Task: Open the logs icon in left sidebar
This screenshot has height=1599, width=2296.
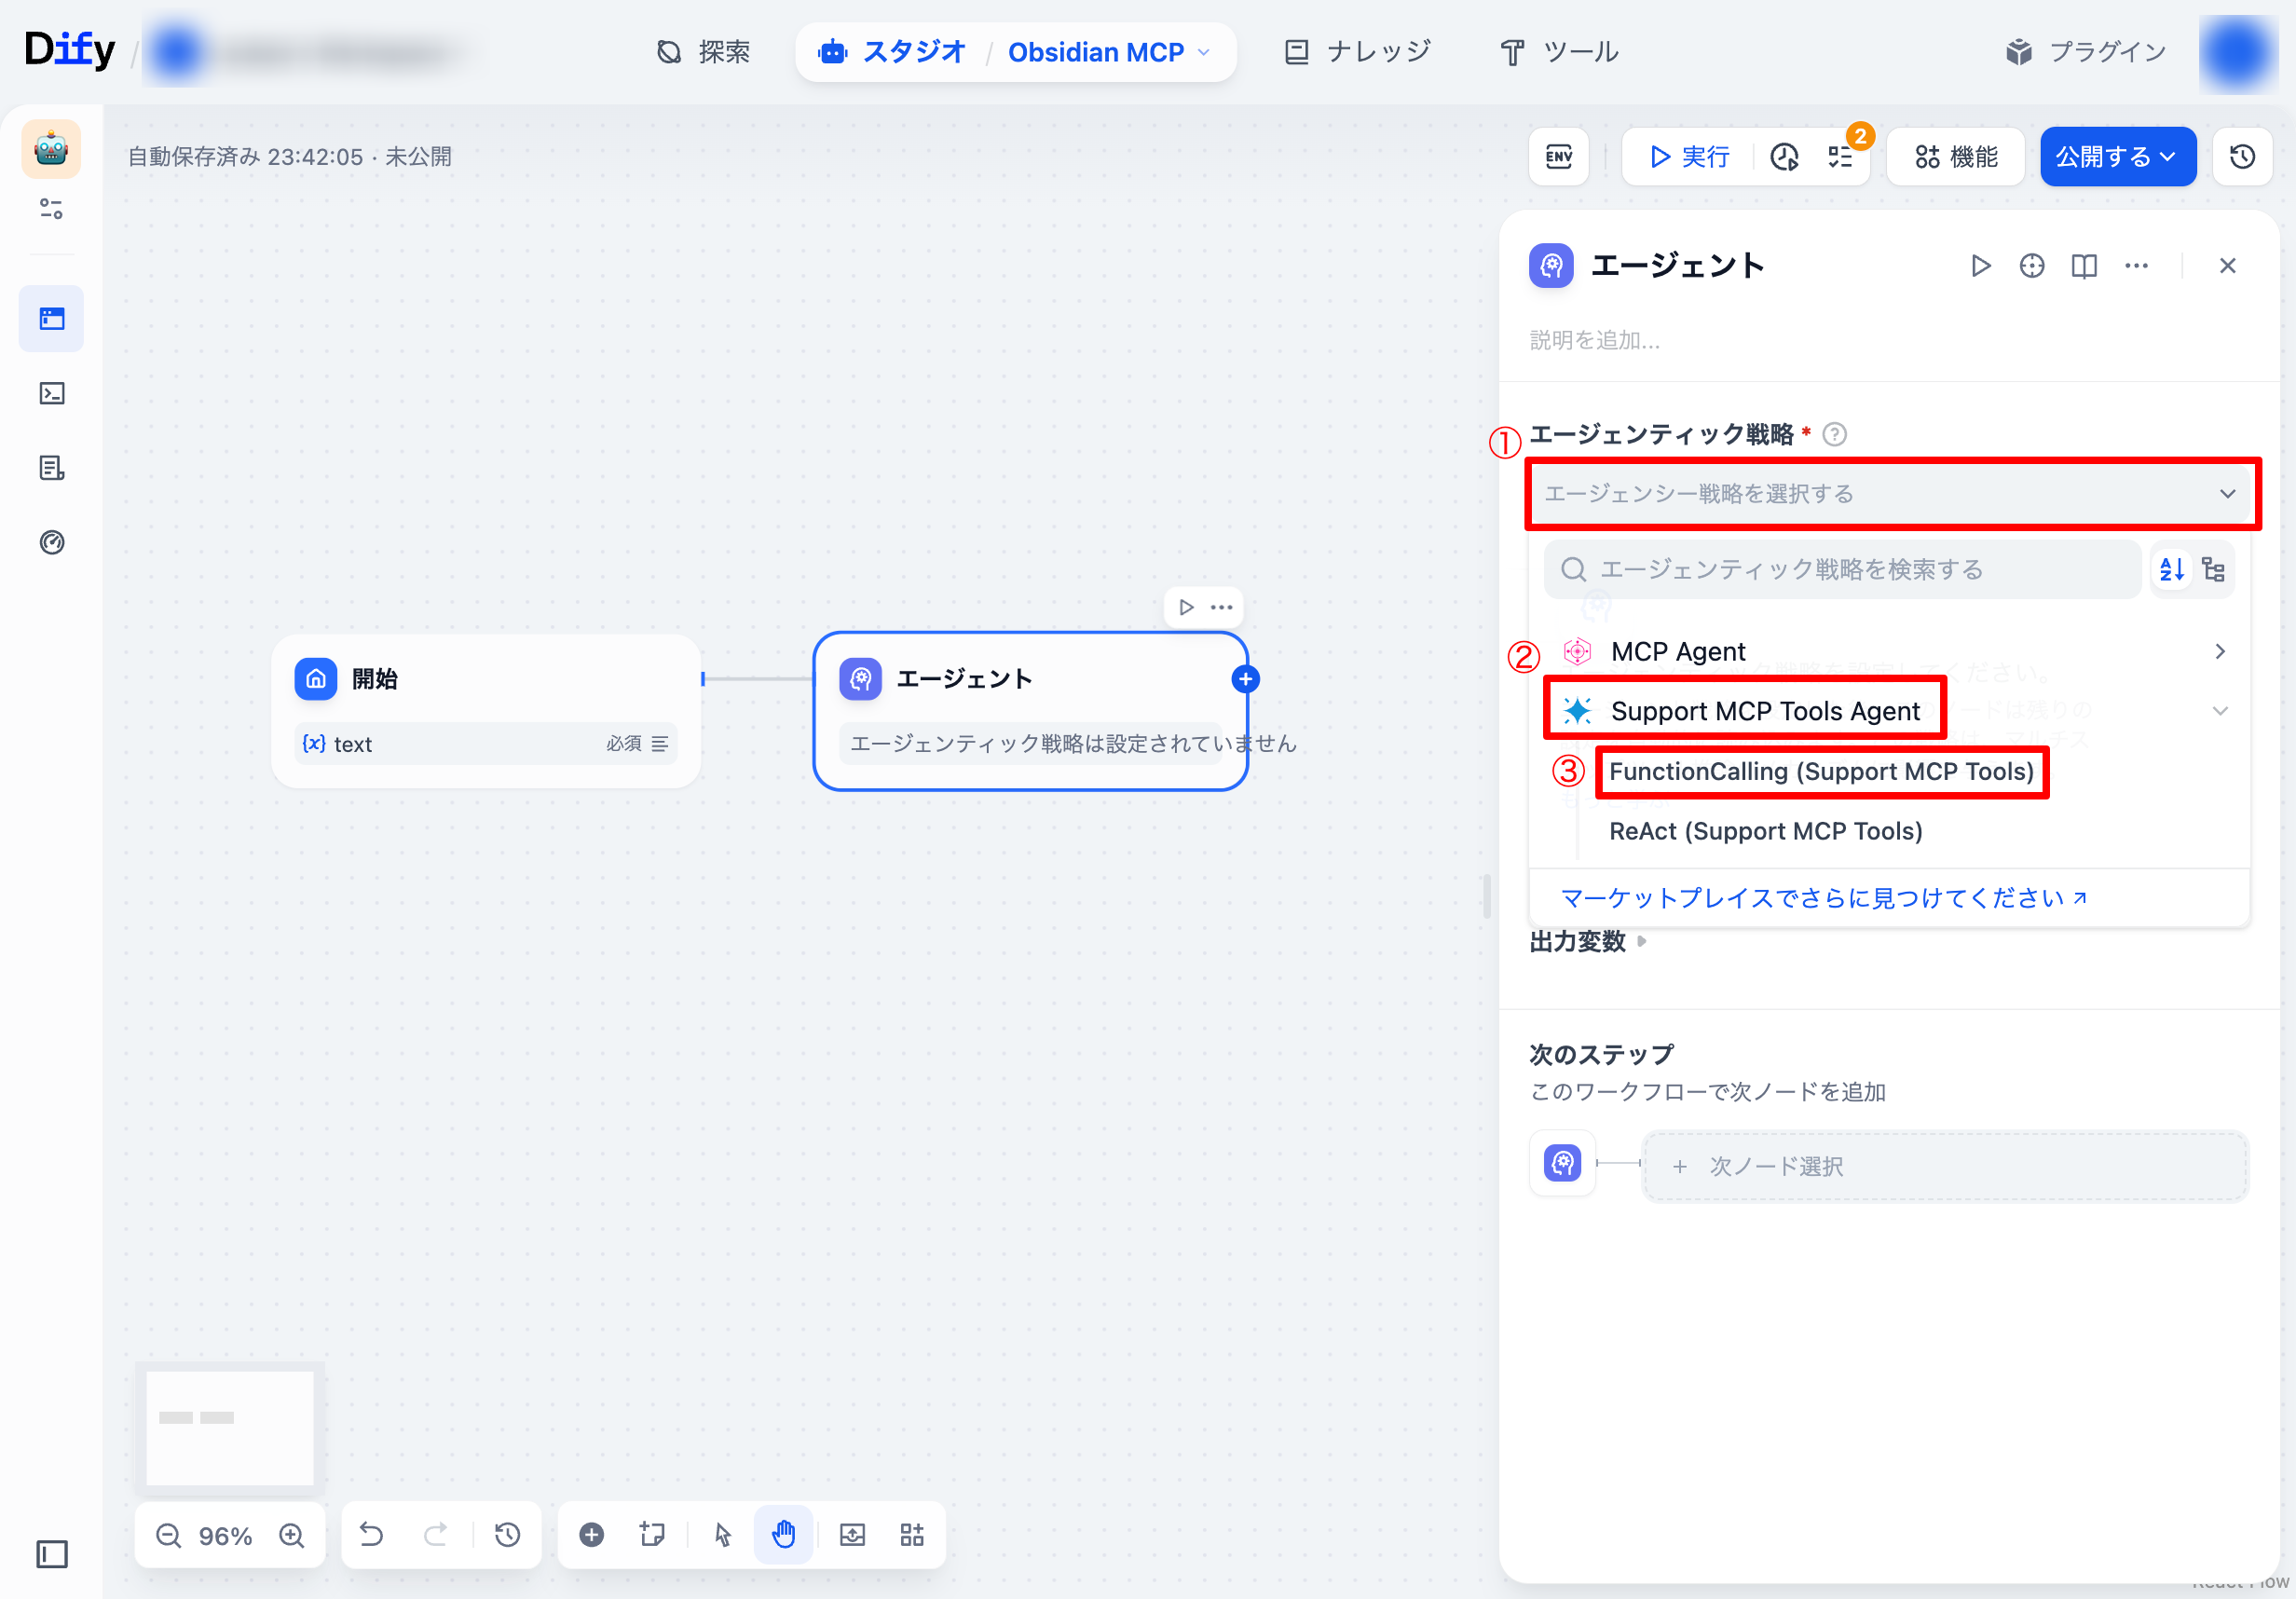Action: (x=52, y=467)
